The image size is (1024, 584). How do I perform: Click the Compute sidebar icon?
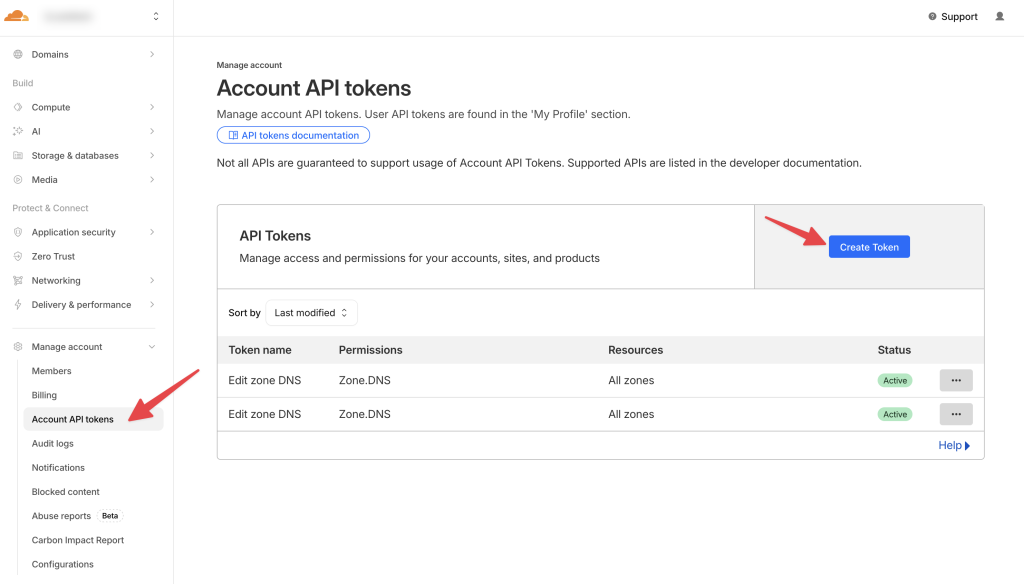pyautogui.click(x=18, y=107)
